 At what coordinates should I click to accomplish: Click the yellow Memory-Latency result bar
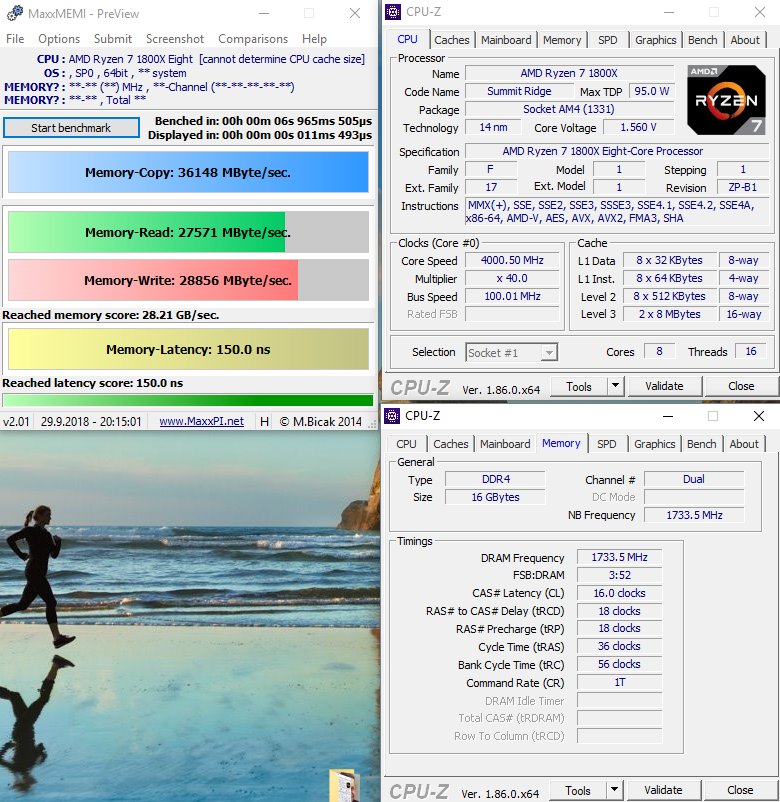[x=188, y=349]
